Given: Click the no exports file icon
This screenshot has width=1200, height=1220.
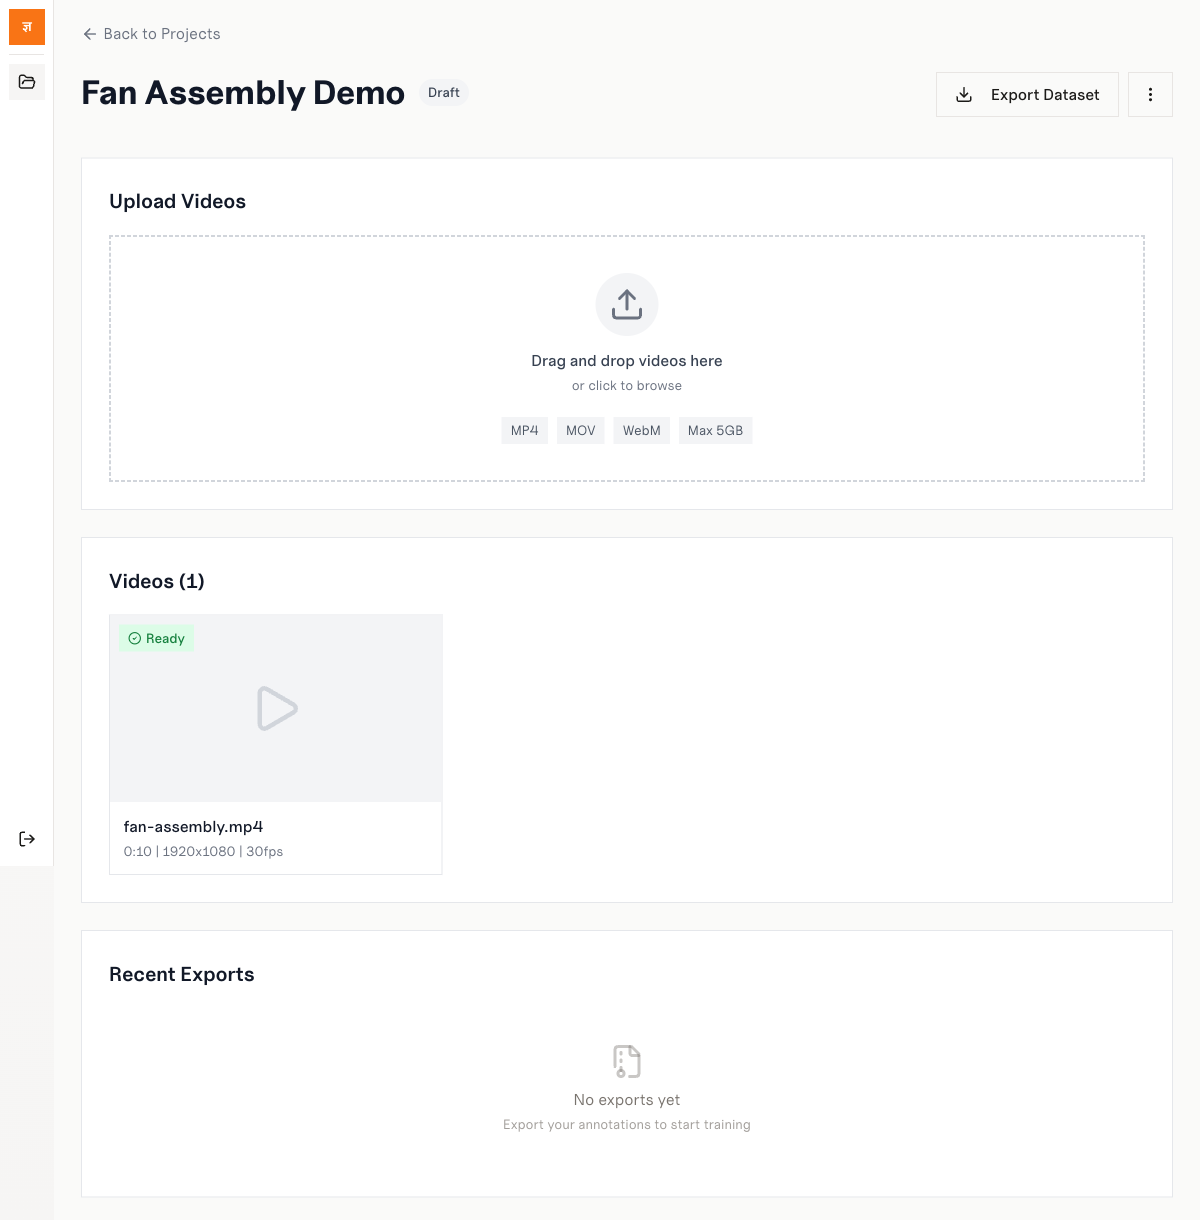Looking at the screenshot, I should (x=627, y=1061).
